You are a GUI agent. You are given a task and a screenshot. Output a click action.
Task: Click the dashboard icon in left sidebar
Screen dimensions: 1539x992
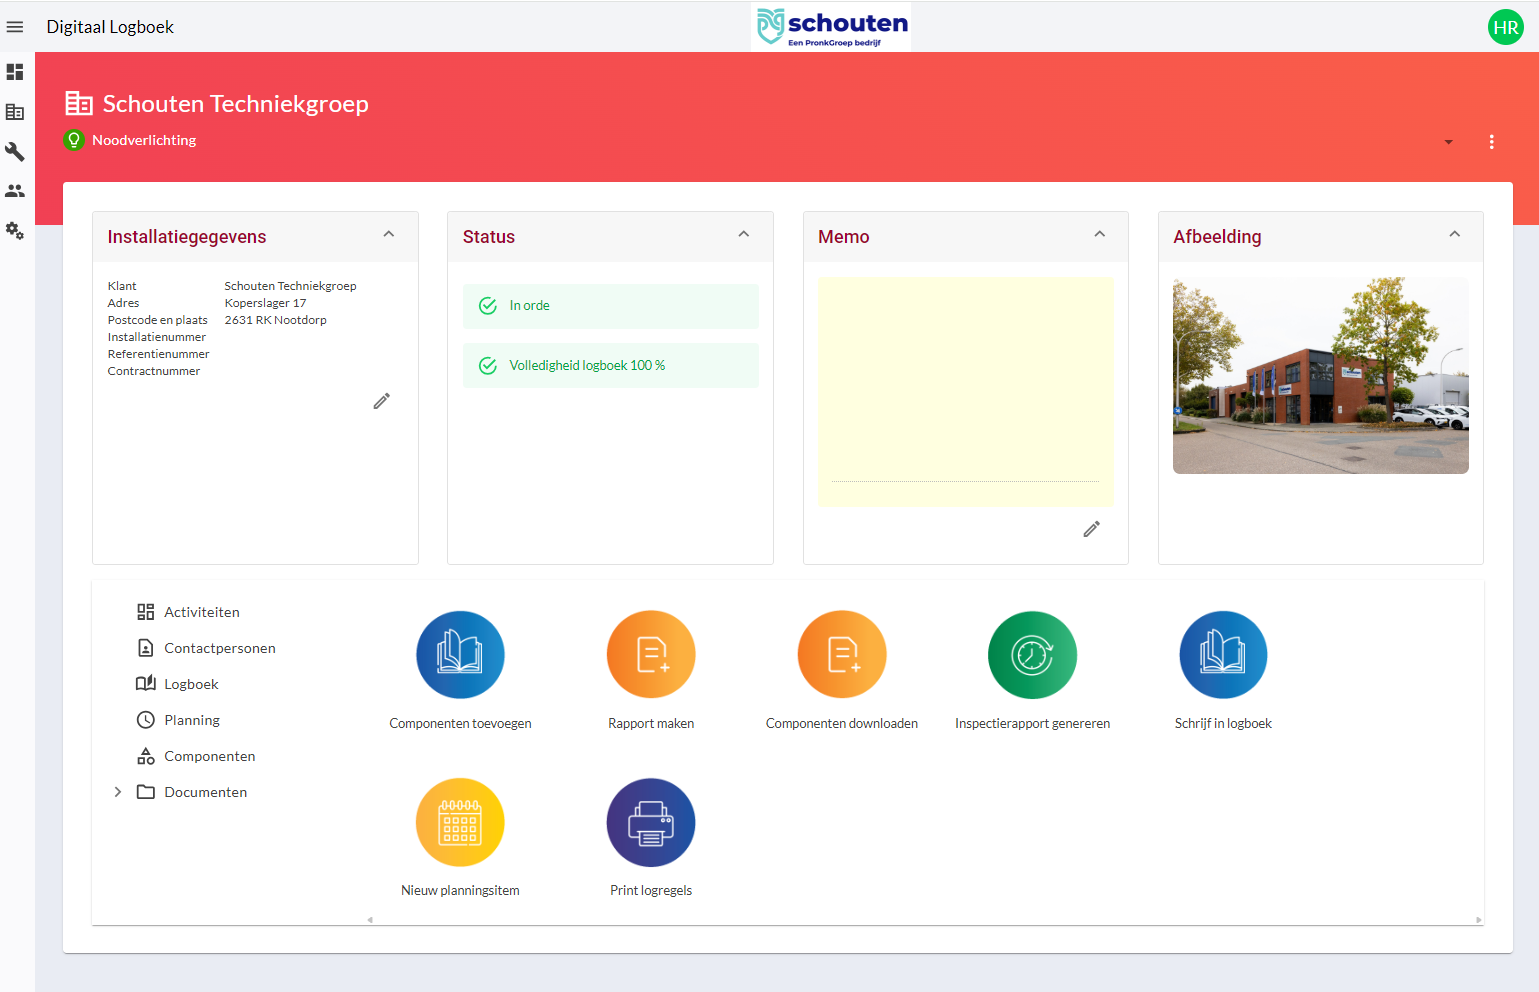pyautogui.click(x=15, y=72)
